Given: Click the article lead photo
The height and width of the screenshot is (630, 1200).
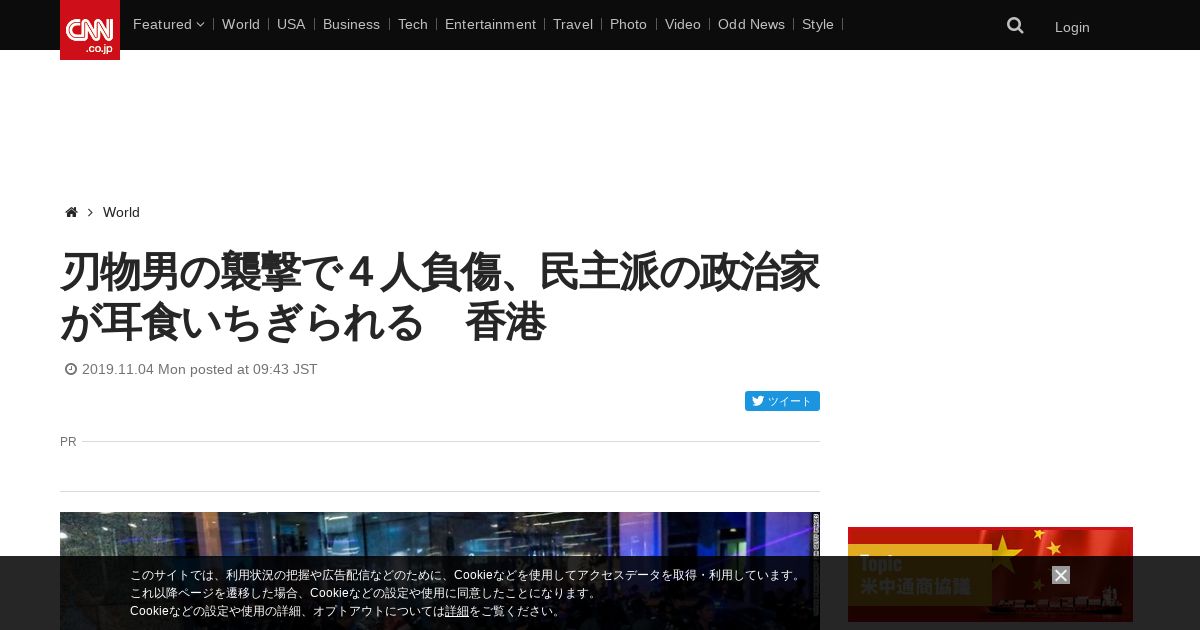Looking at the screenshot, I should (440, 571).
